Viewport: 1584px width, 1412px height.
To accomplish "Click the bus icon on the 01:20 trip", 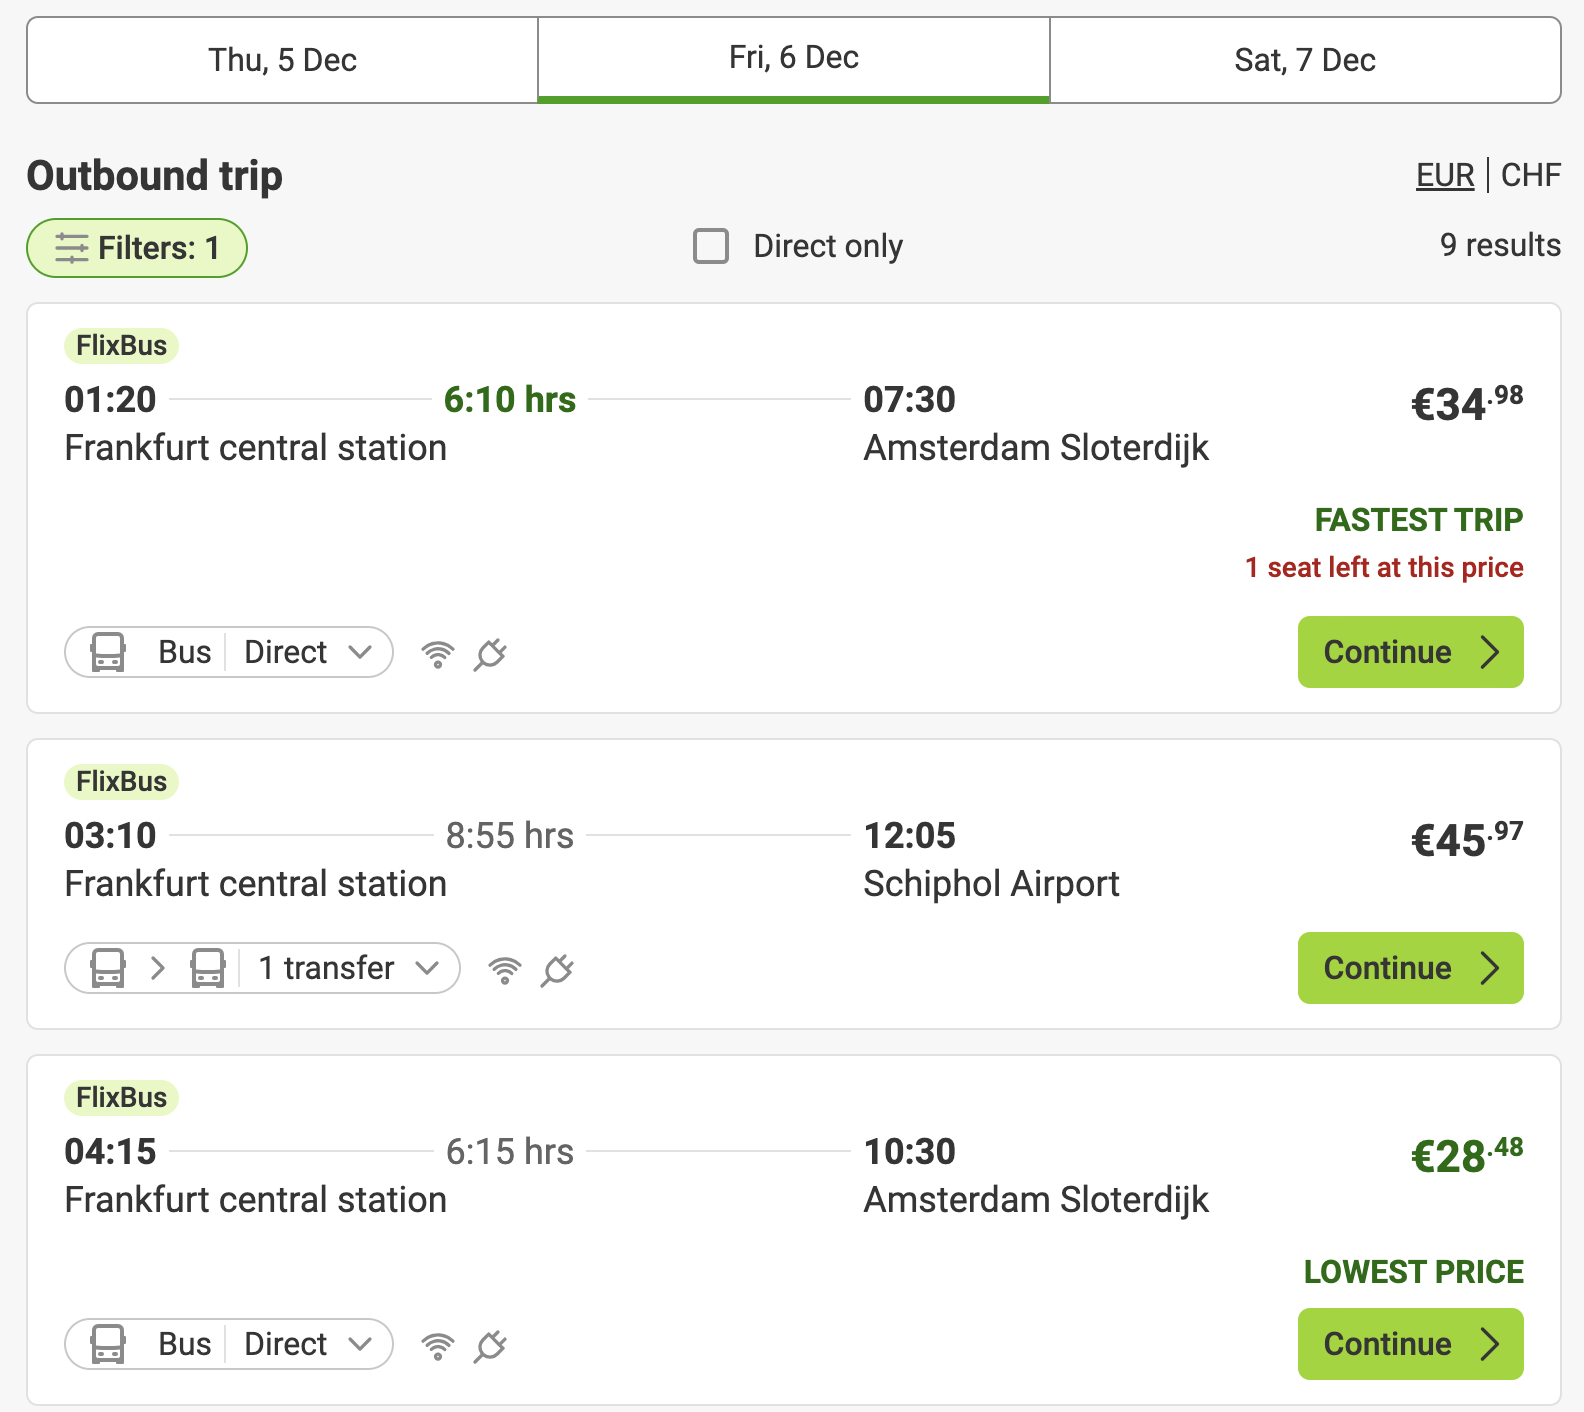I will (108, 653).
